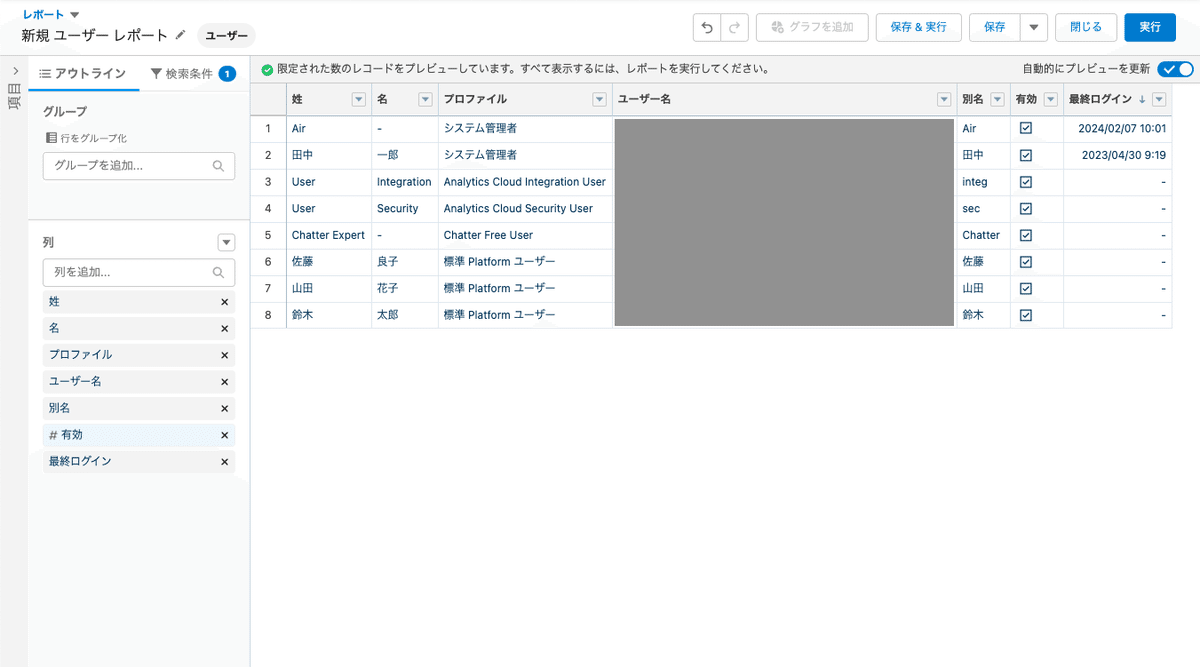Image resolution: width=1200 pixels, height=667 pixels.
Task: Select the 最終ログイン column item in outline
Action: tap(139, 462)
